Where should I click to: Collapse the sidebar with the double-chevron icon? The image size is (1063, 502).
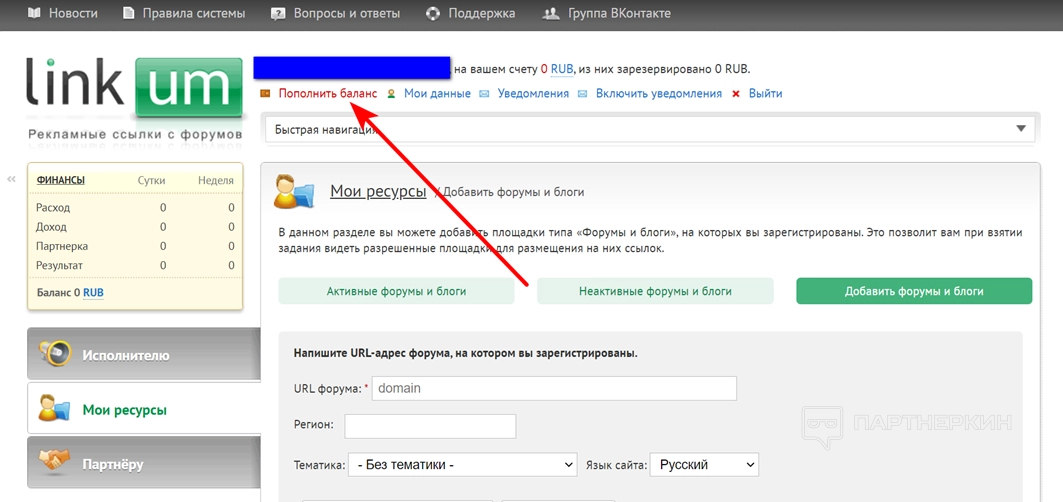[11, 179]
